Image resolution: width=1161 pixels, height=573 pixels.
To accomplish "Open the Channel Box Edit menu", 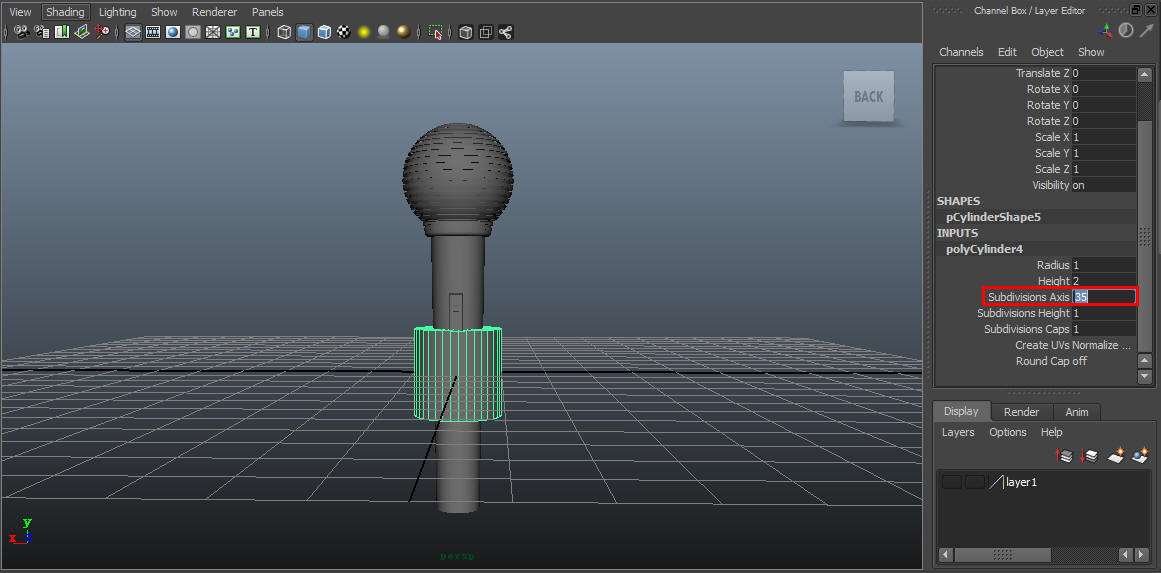I will pos(1007,52).
